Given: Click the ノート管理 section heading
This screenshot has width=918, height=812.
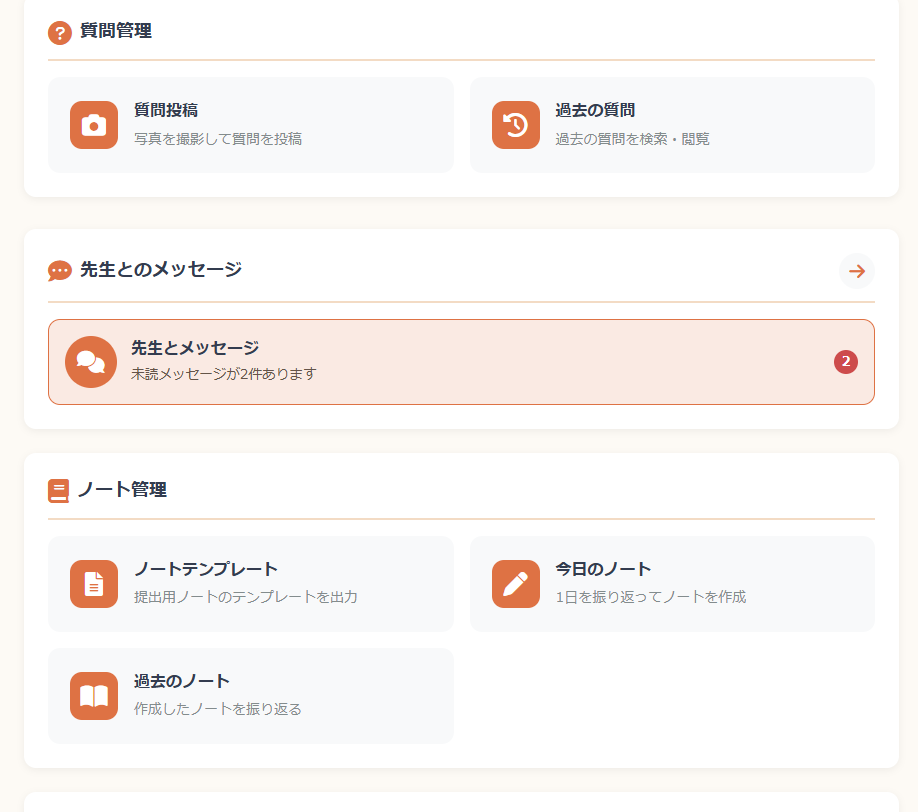Looking at the screenshot, I should (x=122, y=489).
